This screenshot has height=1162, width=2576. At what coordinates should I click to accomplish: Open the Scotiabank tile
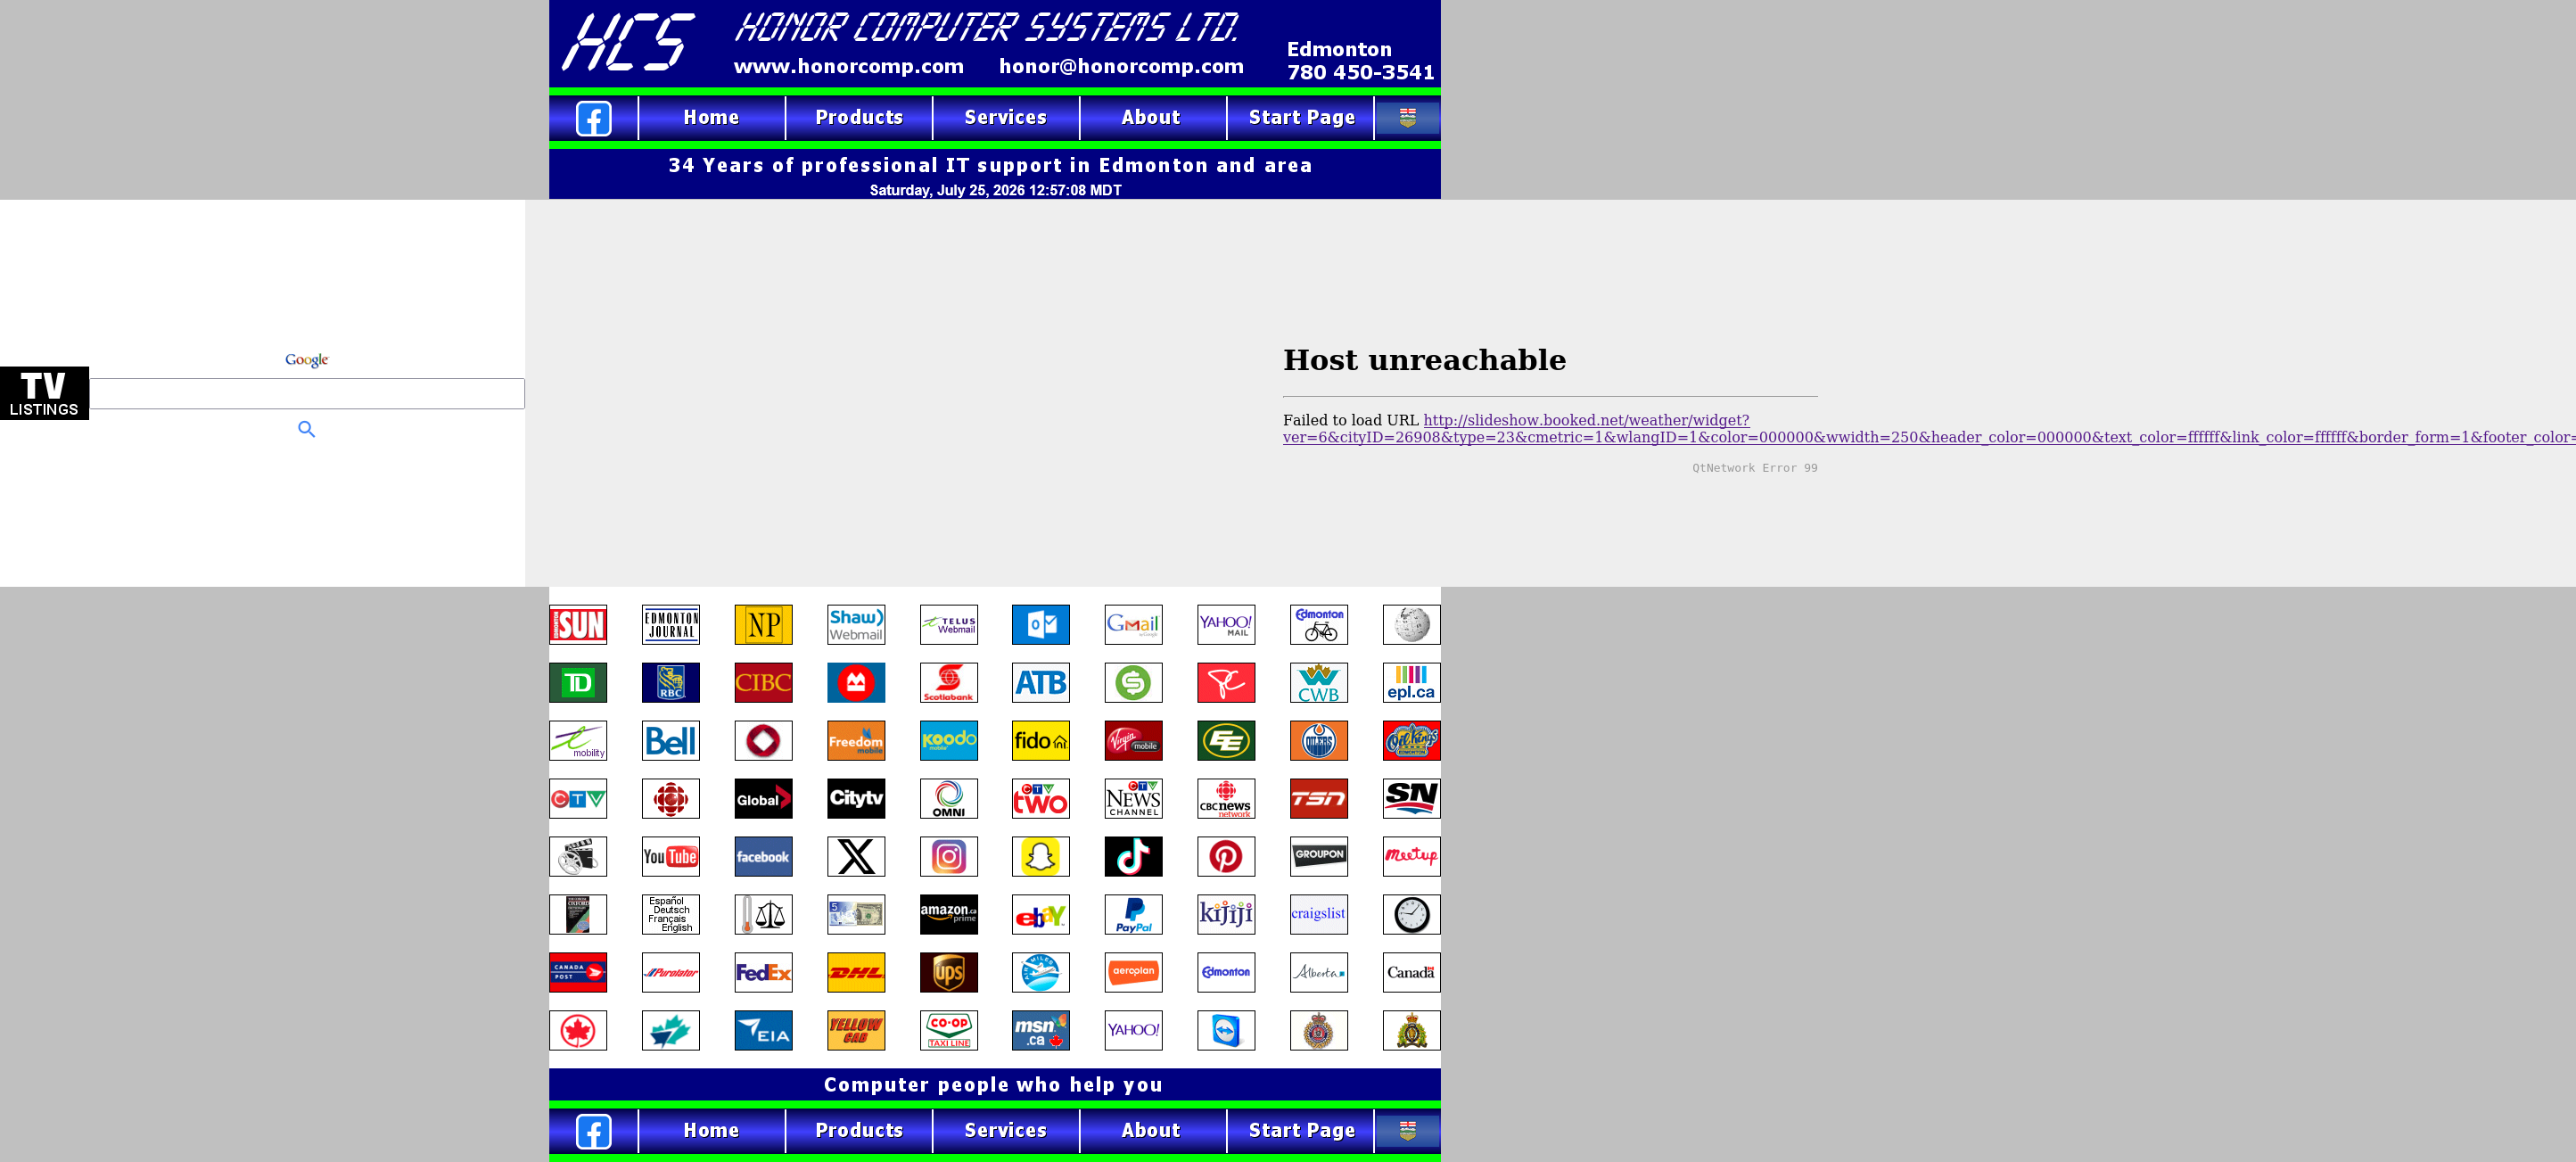point(949,683)
